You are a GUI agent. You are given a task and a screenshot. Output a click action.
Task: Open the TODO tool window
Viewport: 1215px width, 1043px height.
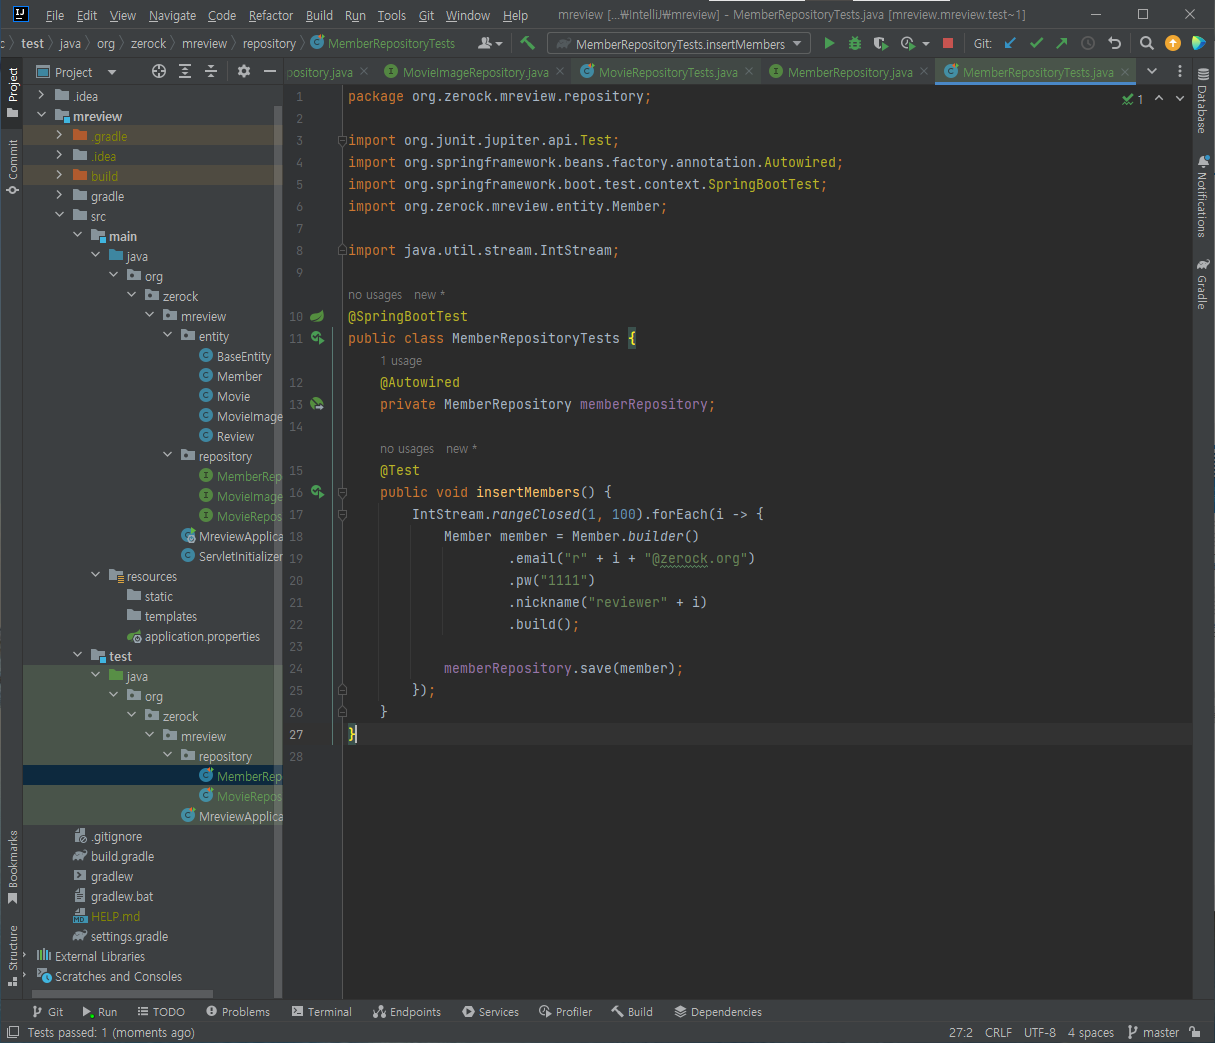click(x=161, y=1012)
